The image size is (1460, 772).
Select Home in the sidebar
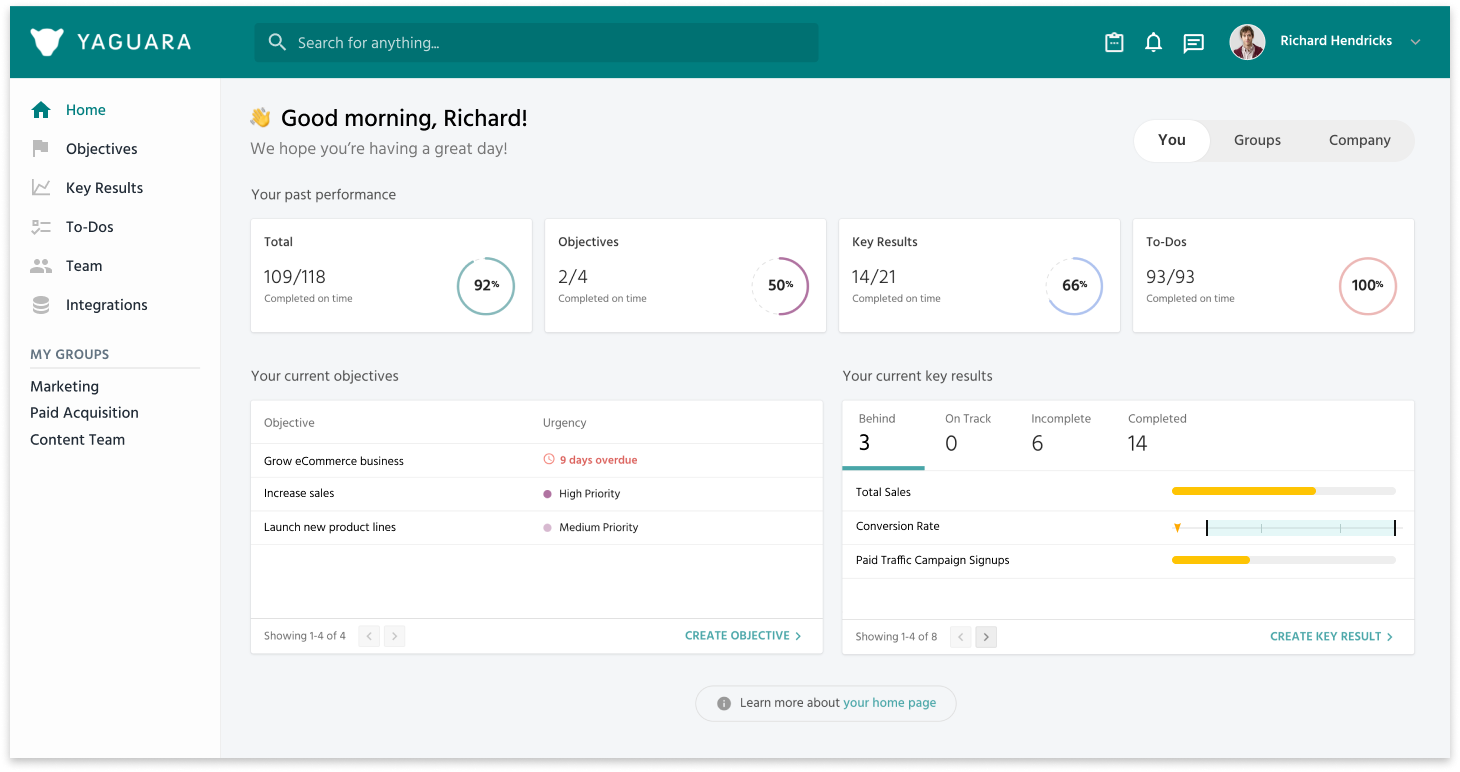tap(86, 110)
